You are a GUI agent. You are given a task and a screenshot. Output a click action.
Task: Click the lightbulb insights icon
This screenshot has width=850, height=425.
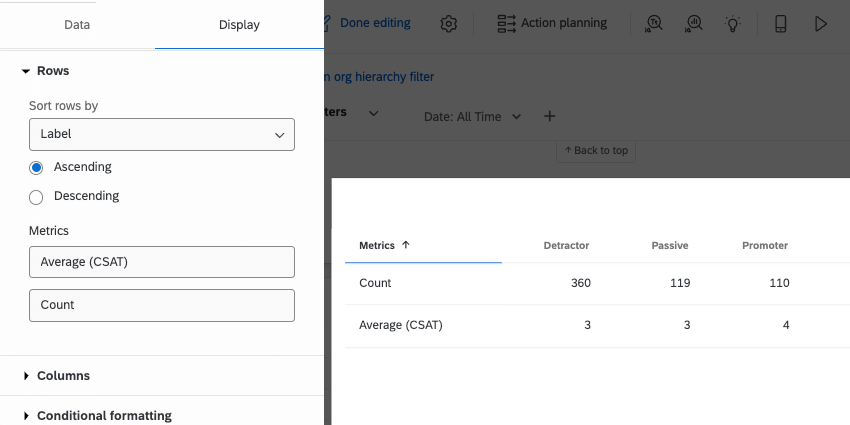[x=733, y=23]
